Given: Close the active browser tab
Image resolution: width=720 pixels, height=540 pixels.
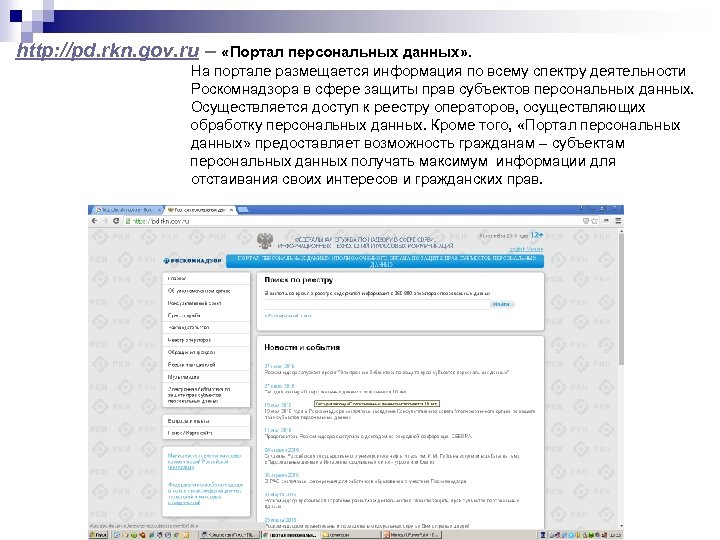Looking at the screenshot, I should click(231, 210).
